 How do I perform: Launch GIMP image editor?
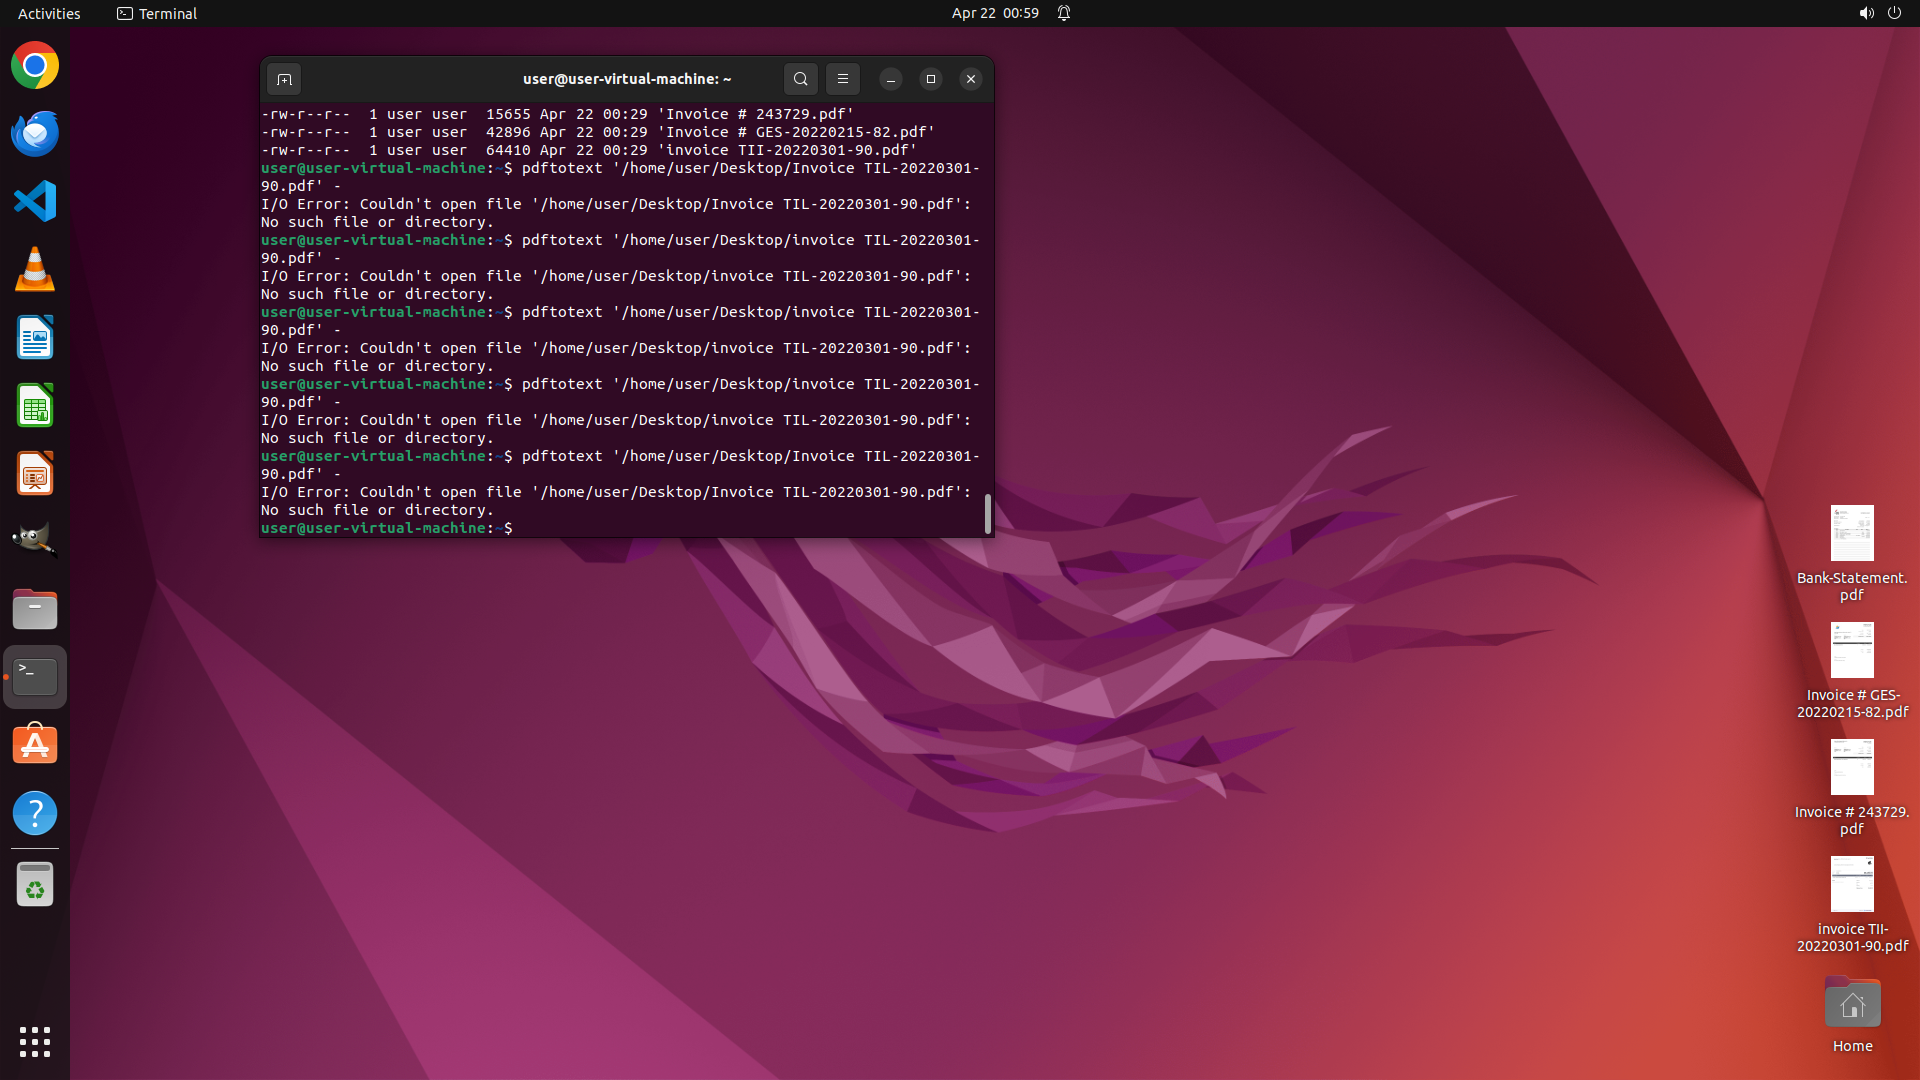pos(35,540)
